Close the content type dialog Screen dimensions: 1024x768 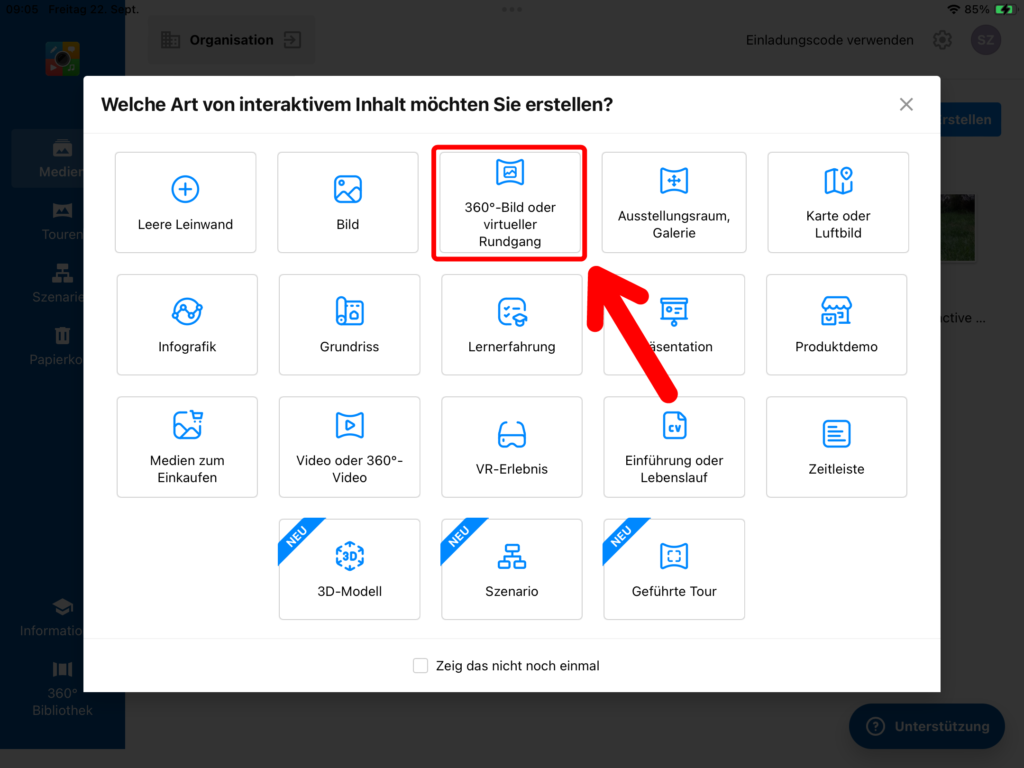[906, 104]
